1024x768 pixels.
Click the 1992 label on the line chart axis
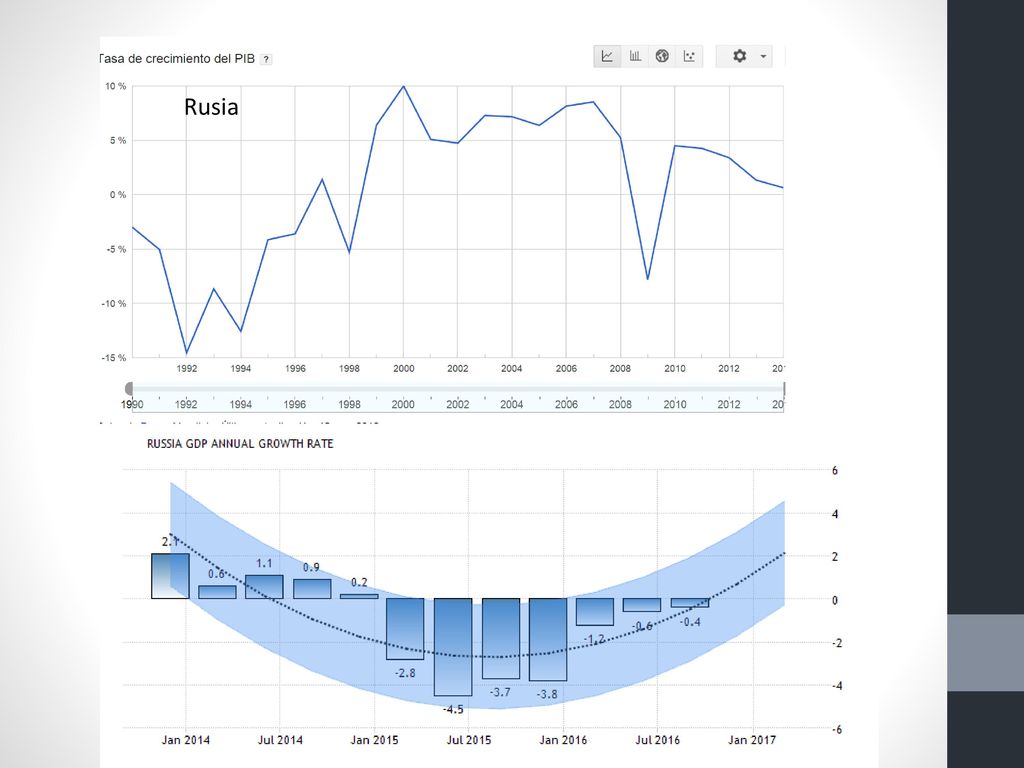pos(186,368)
